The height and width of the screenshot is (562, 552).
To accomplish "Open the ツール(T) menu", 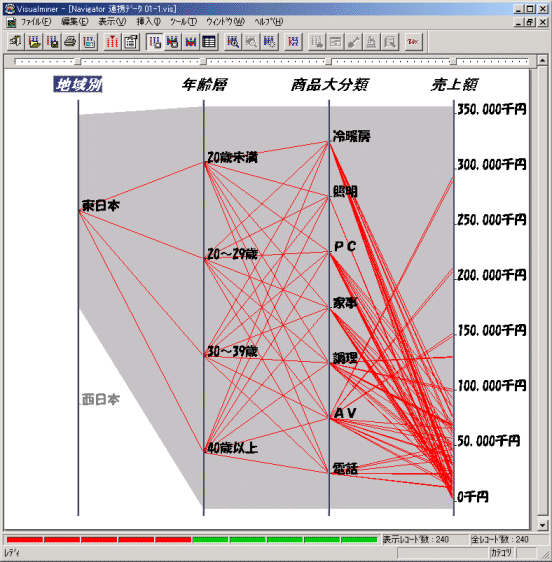I will (x=183, y=22).
